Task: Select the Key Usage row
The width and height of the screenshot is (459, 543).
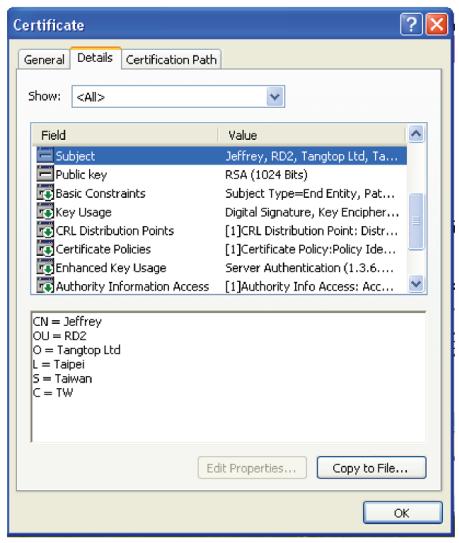Action: [222, 212]
